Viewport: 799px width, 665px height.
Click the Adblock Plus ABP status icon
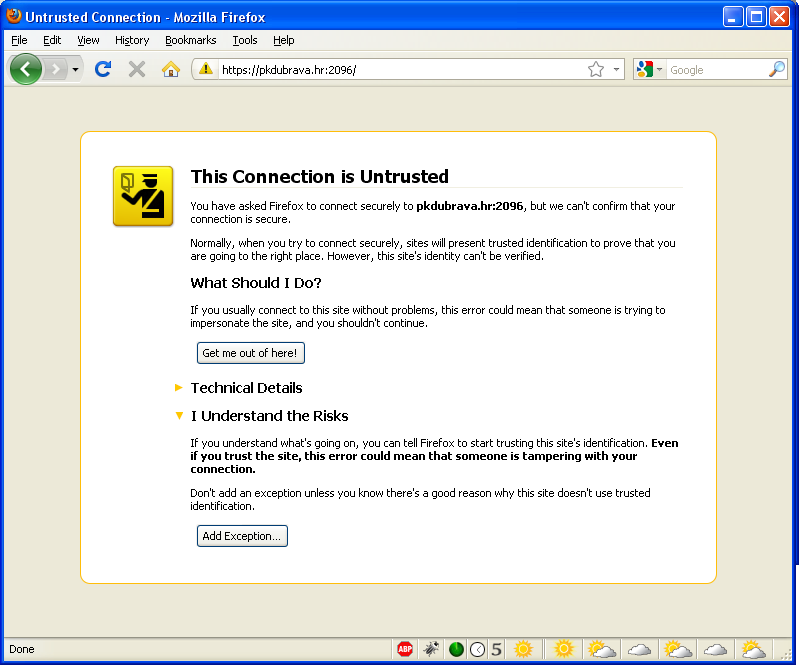coord(405,649)
